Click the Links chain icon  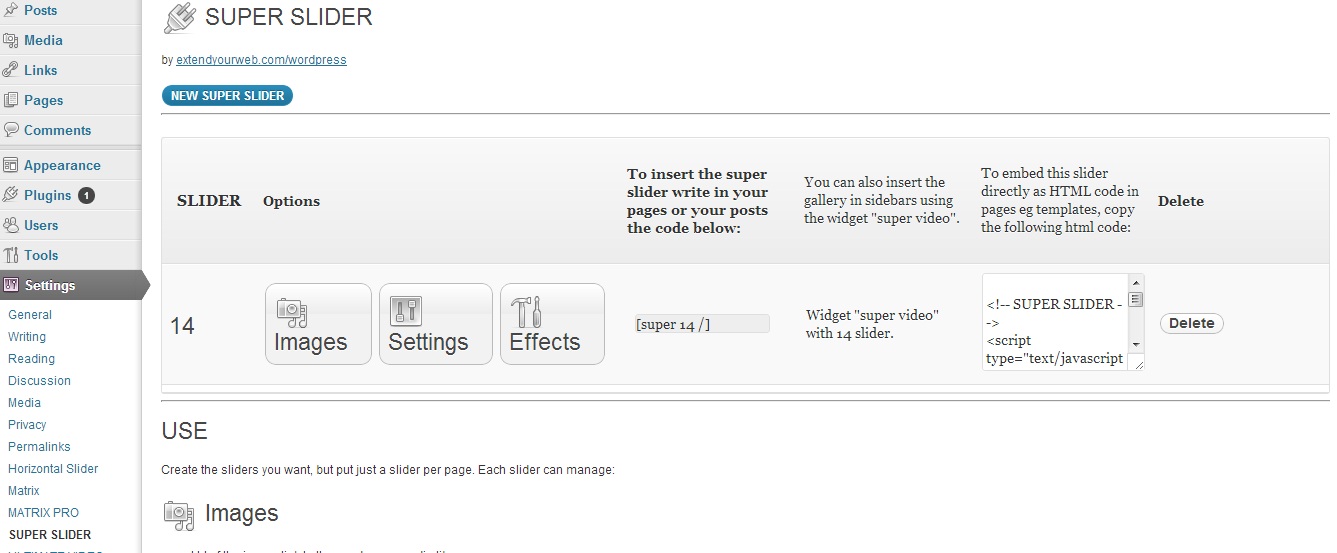pyautogui.click(x=11, y=70)
